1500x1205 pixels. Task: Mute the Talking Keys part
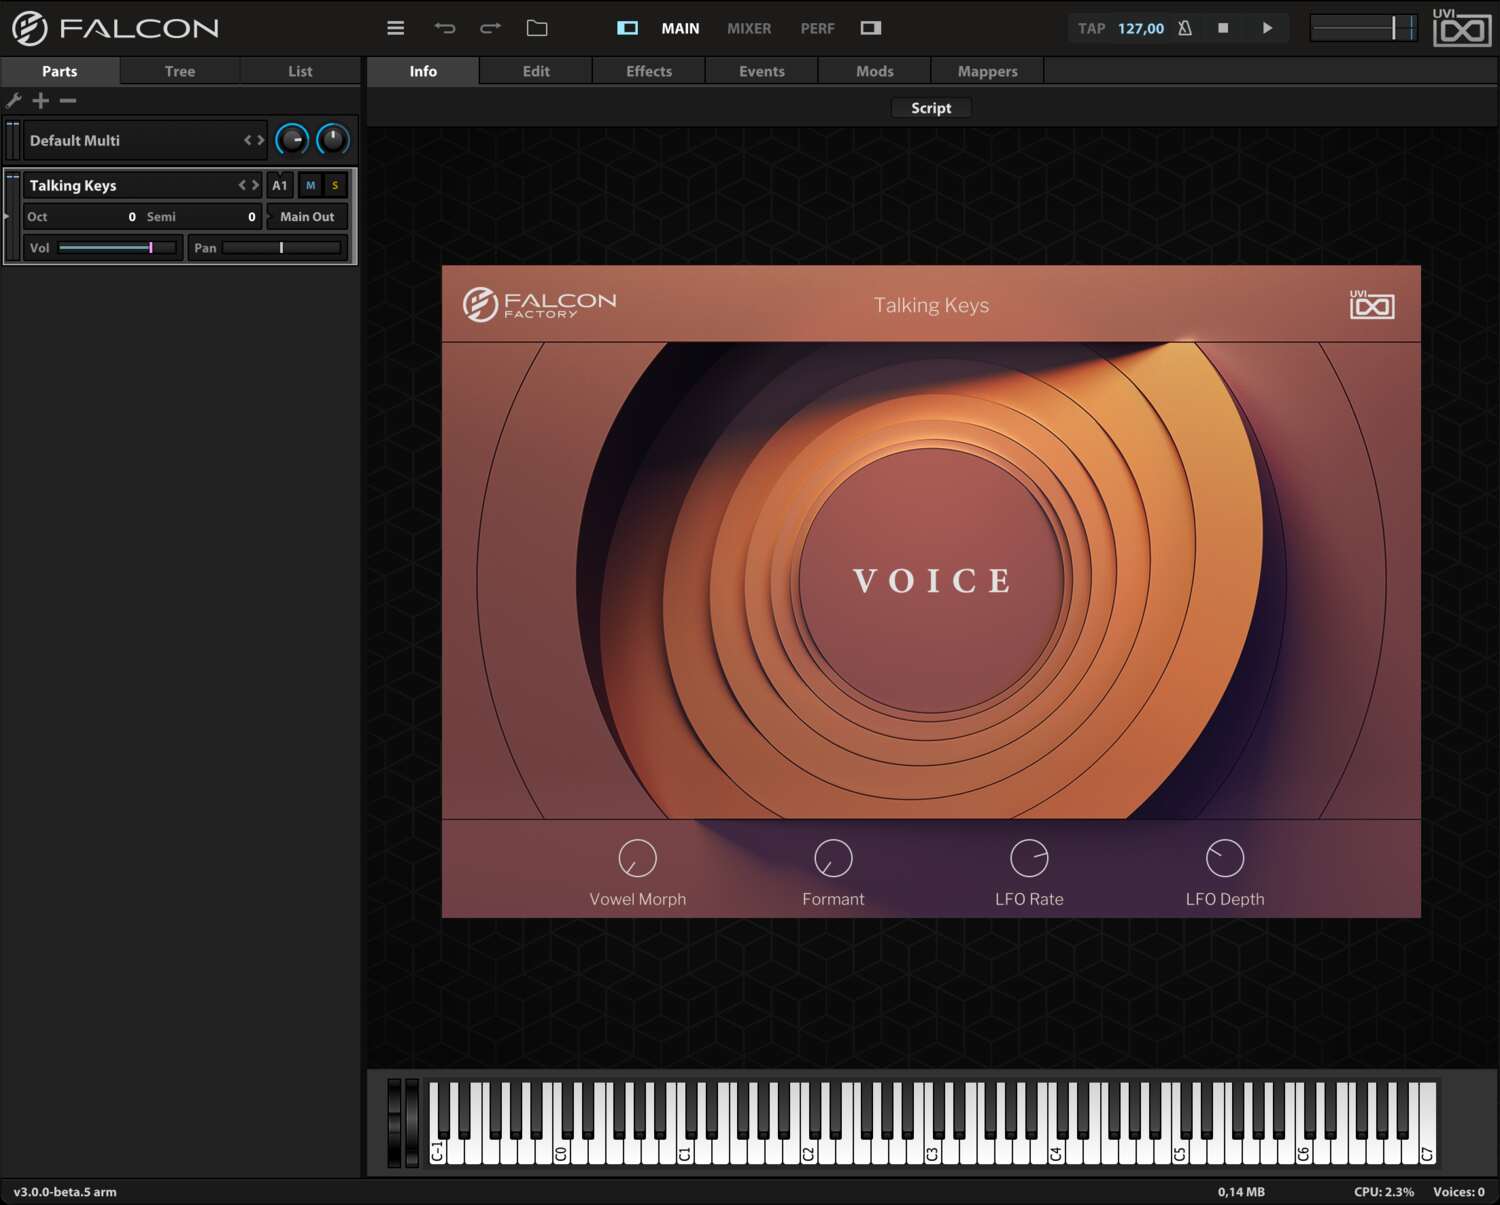pyautogui.click(x=310, y=185)
